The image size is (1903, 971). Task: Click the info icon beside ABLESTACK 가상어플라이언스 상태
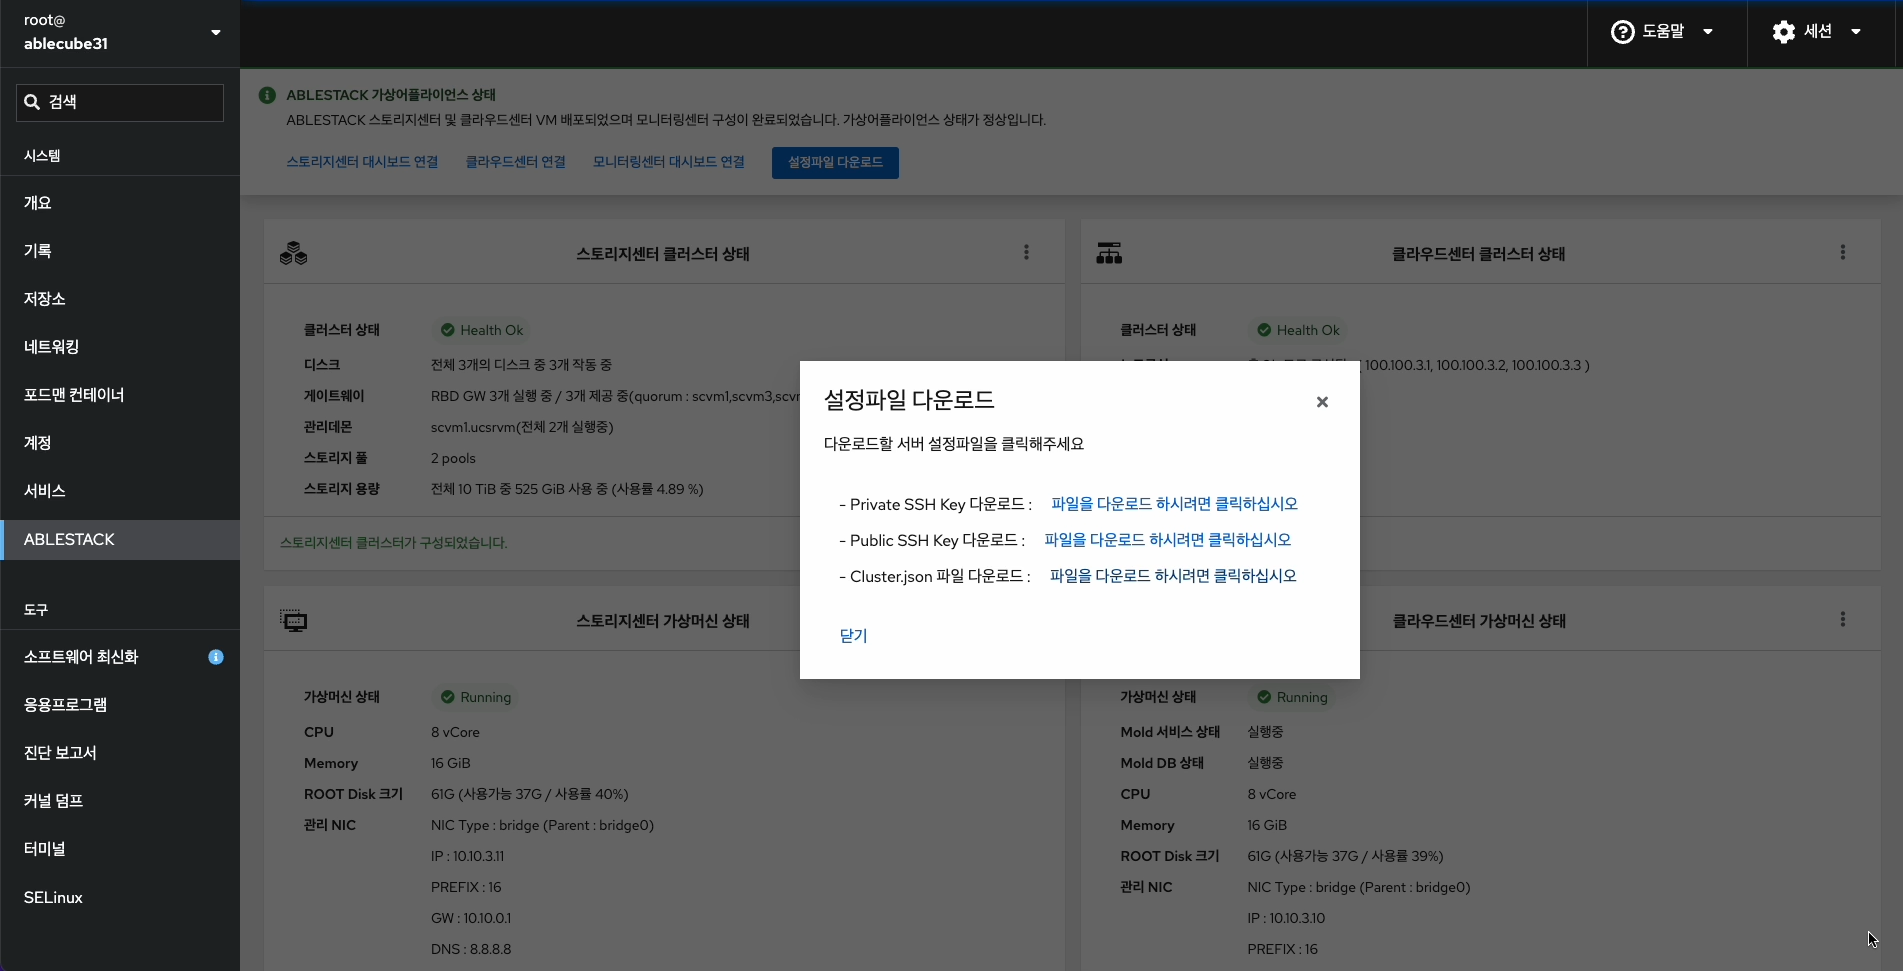pyautogui.click(x=267, y=94)
